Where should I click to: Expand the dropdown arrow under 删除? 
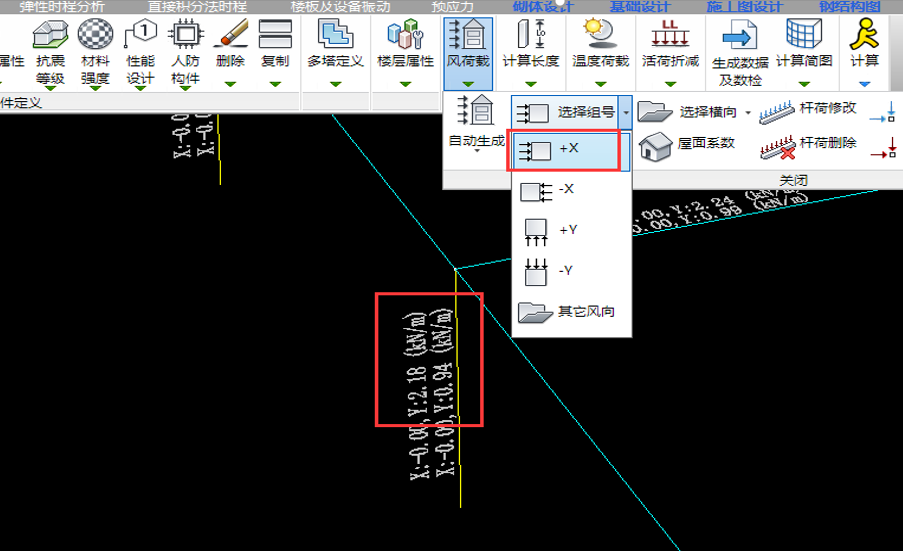coord(230,84)
